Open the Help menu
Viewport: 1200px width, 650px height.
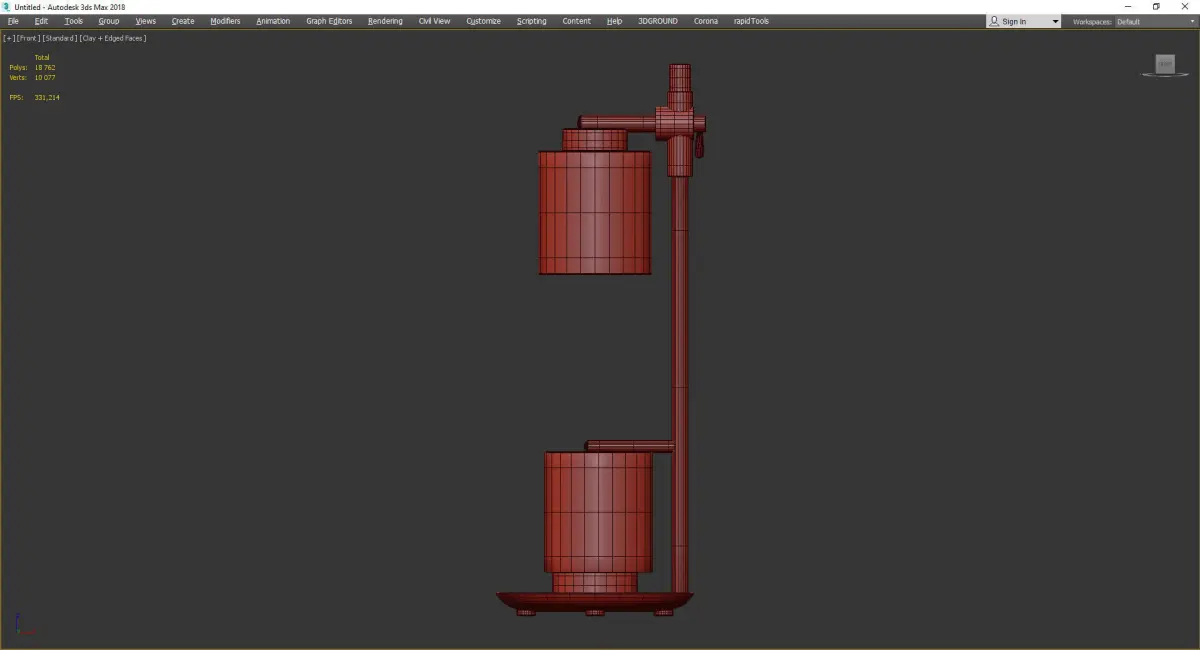[614, 21]
